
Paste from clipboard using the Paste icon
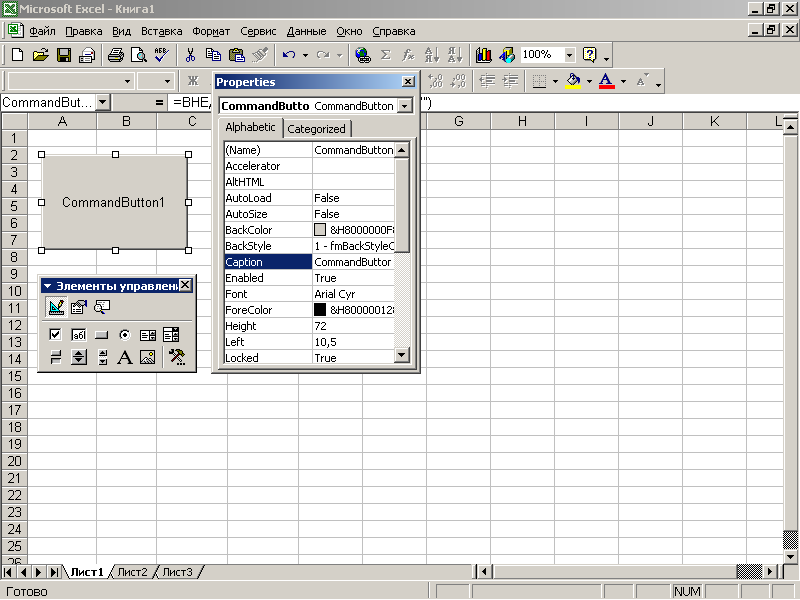[237, 55]
